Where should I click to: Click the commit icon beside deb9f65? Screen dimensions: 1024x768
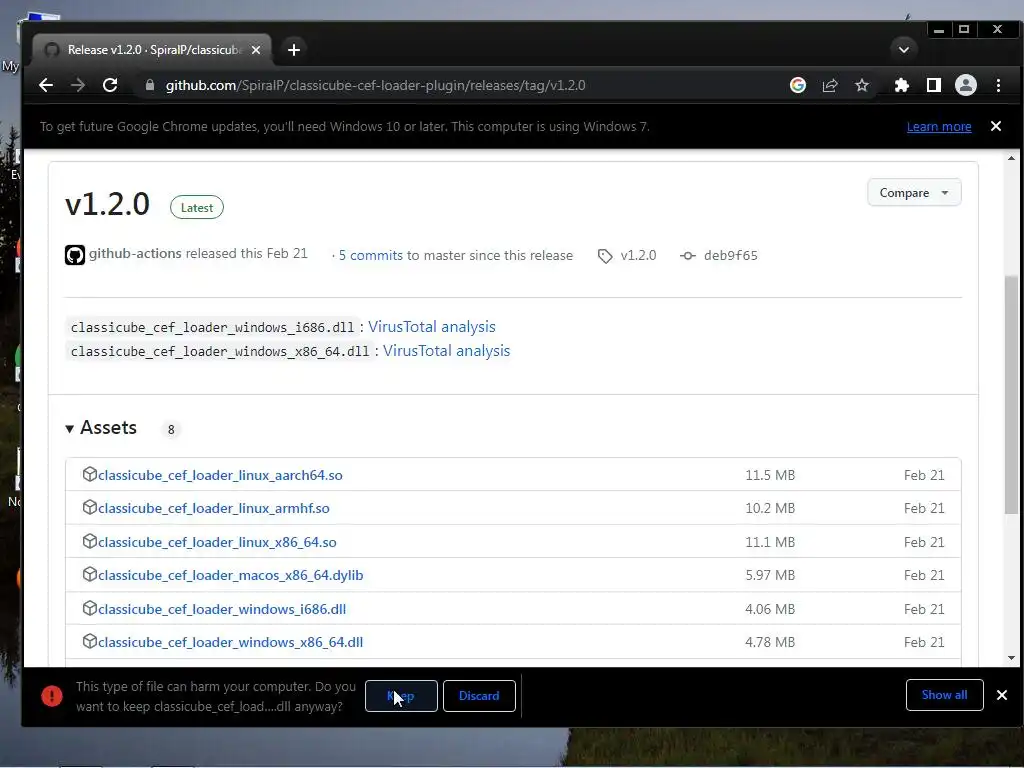point(688,256)
